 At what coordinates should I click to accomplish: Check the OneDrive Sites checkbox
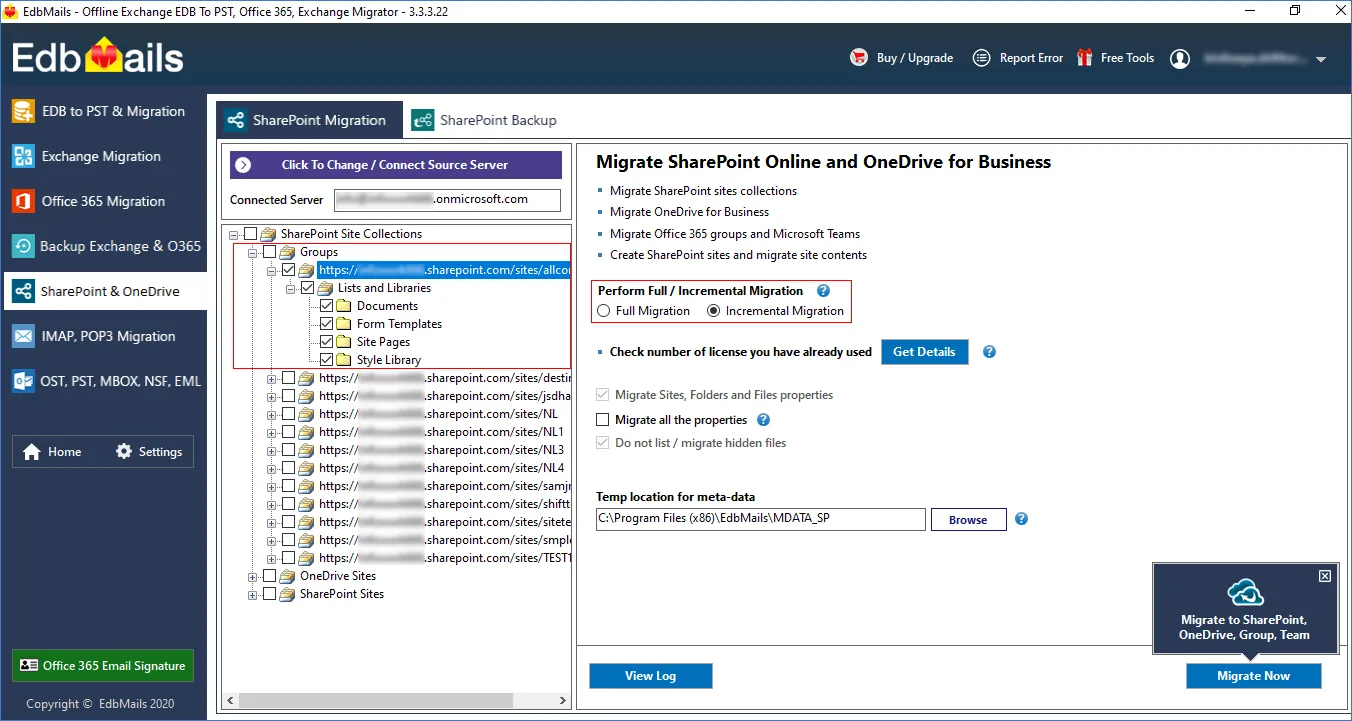pyautogui.click(x=269, y=576)
